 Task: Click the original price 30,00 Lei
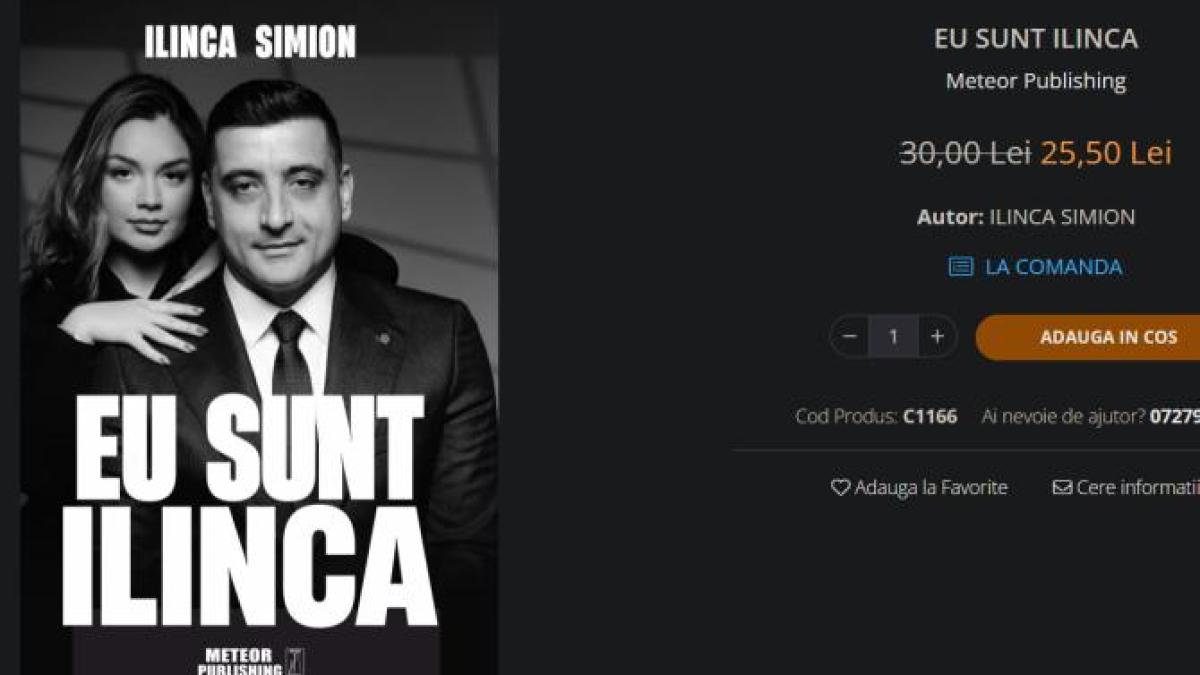(x=965, y=153)
